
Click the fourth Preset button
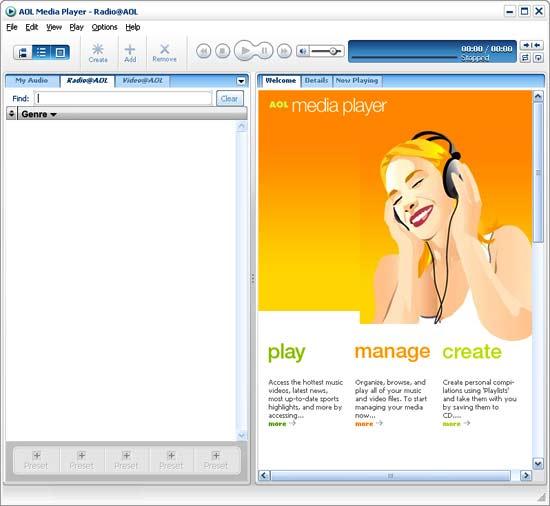(171, 460)
